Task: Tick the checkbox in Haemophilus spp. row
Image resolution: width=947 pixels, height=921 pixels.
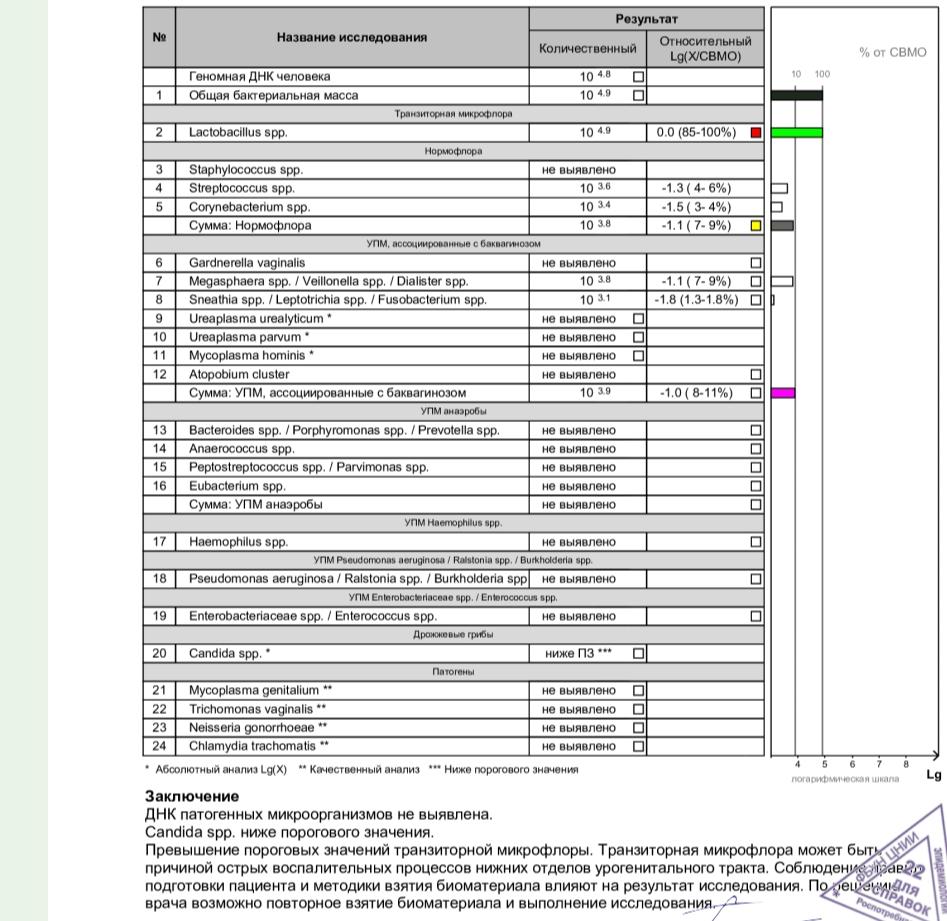Action: pyautogui.click(x=756, y=542)
